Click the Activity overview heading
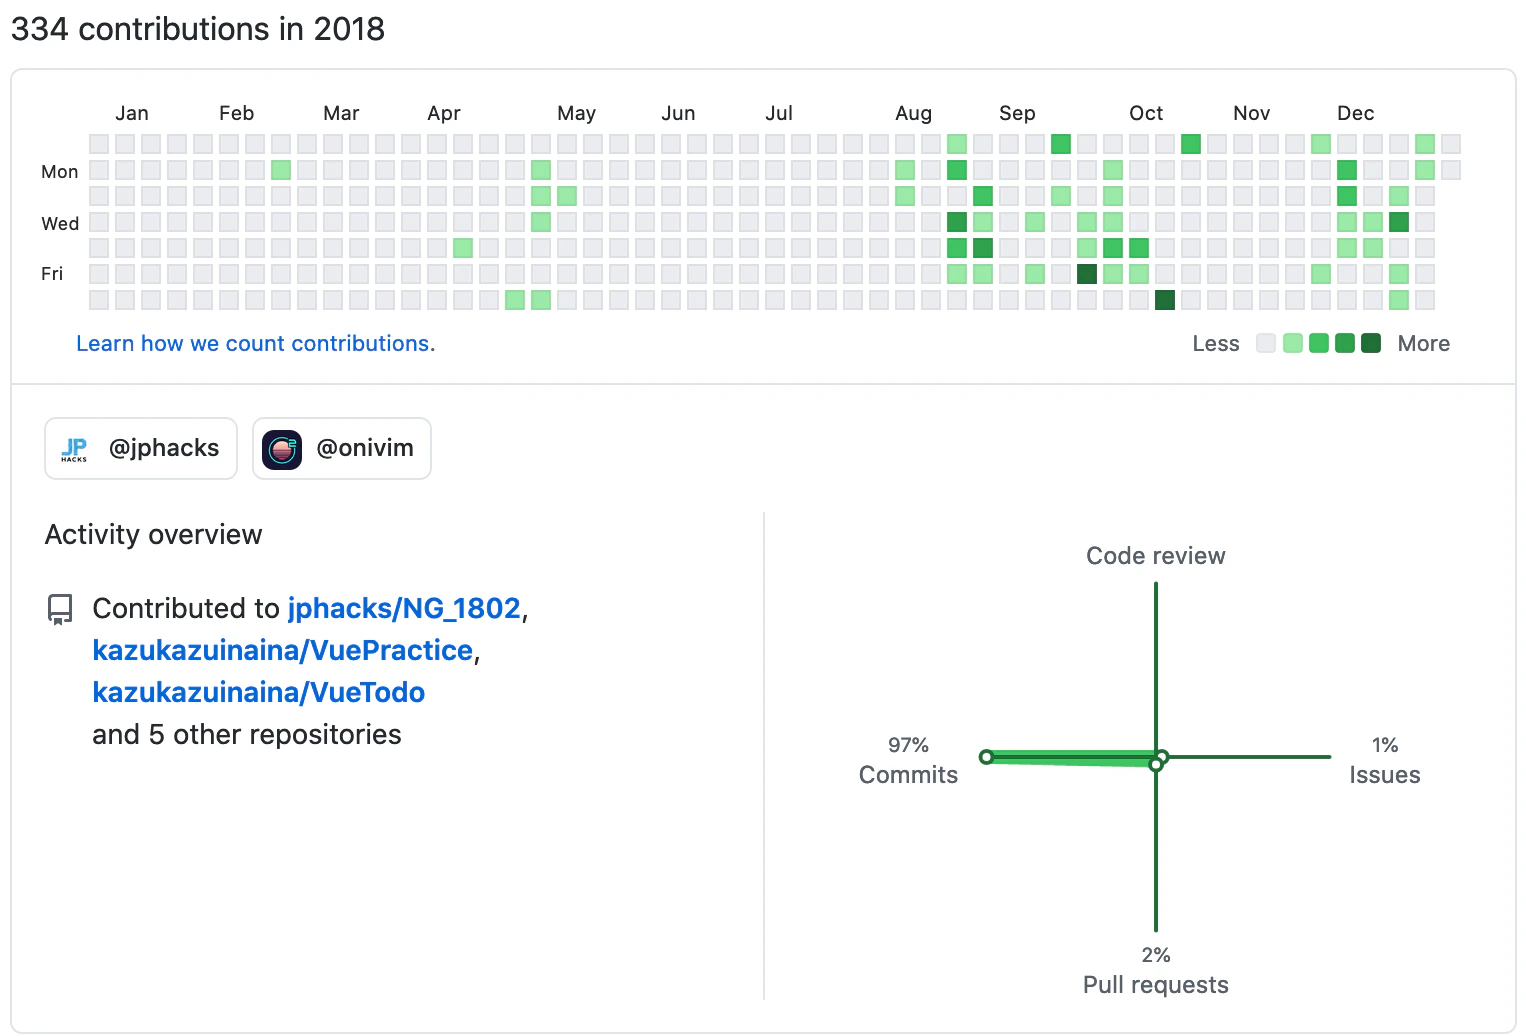 pos(153,535)
